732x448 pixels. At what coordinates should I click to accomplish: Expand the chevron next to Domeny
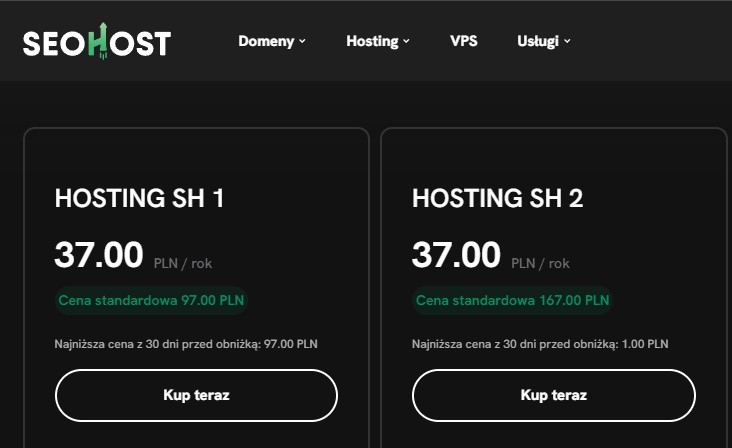click(x=302, y=42)
